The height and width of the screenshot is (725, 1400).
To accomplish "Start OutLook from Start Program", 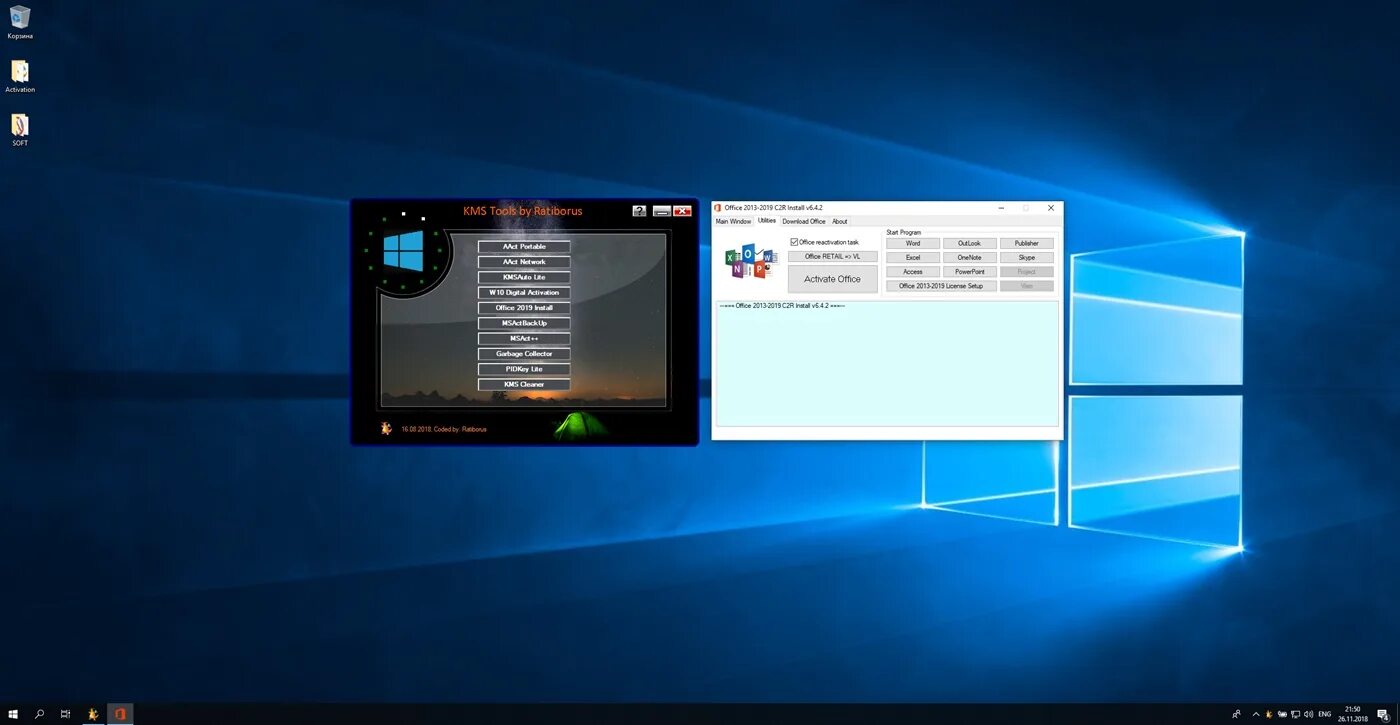I will pos(970,243).
